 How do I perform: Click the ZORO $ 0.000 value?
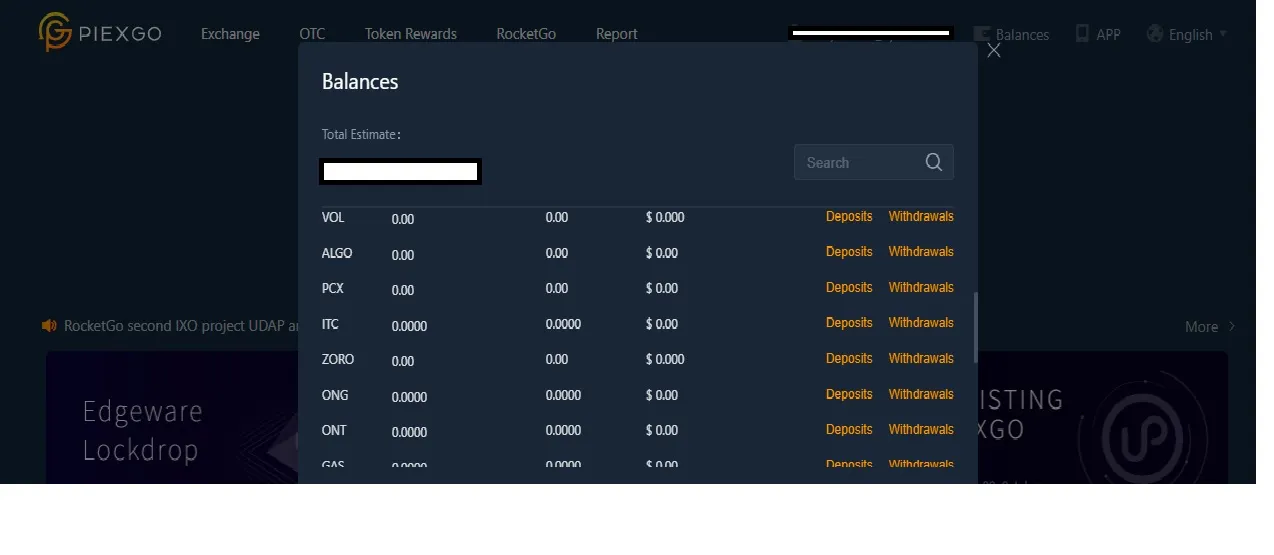[x=665, y=359]
